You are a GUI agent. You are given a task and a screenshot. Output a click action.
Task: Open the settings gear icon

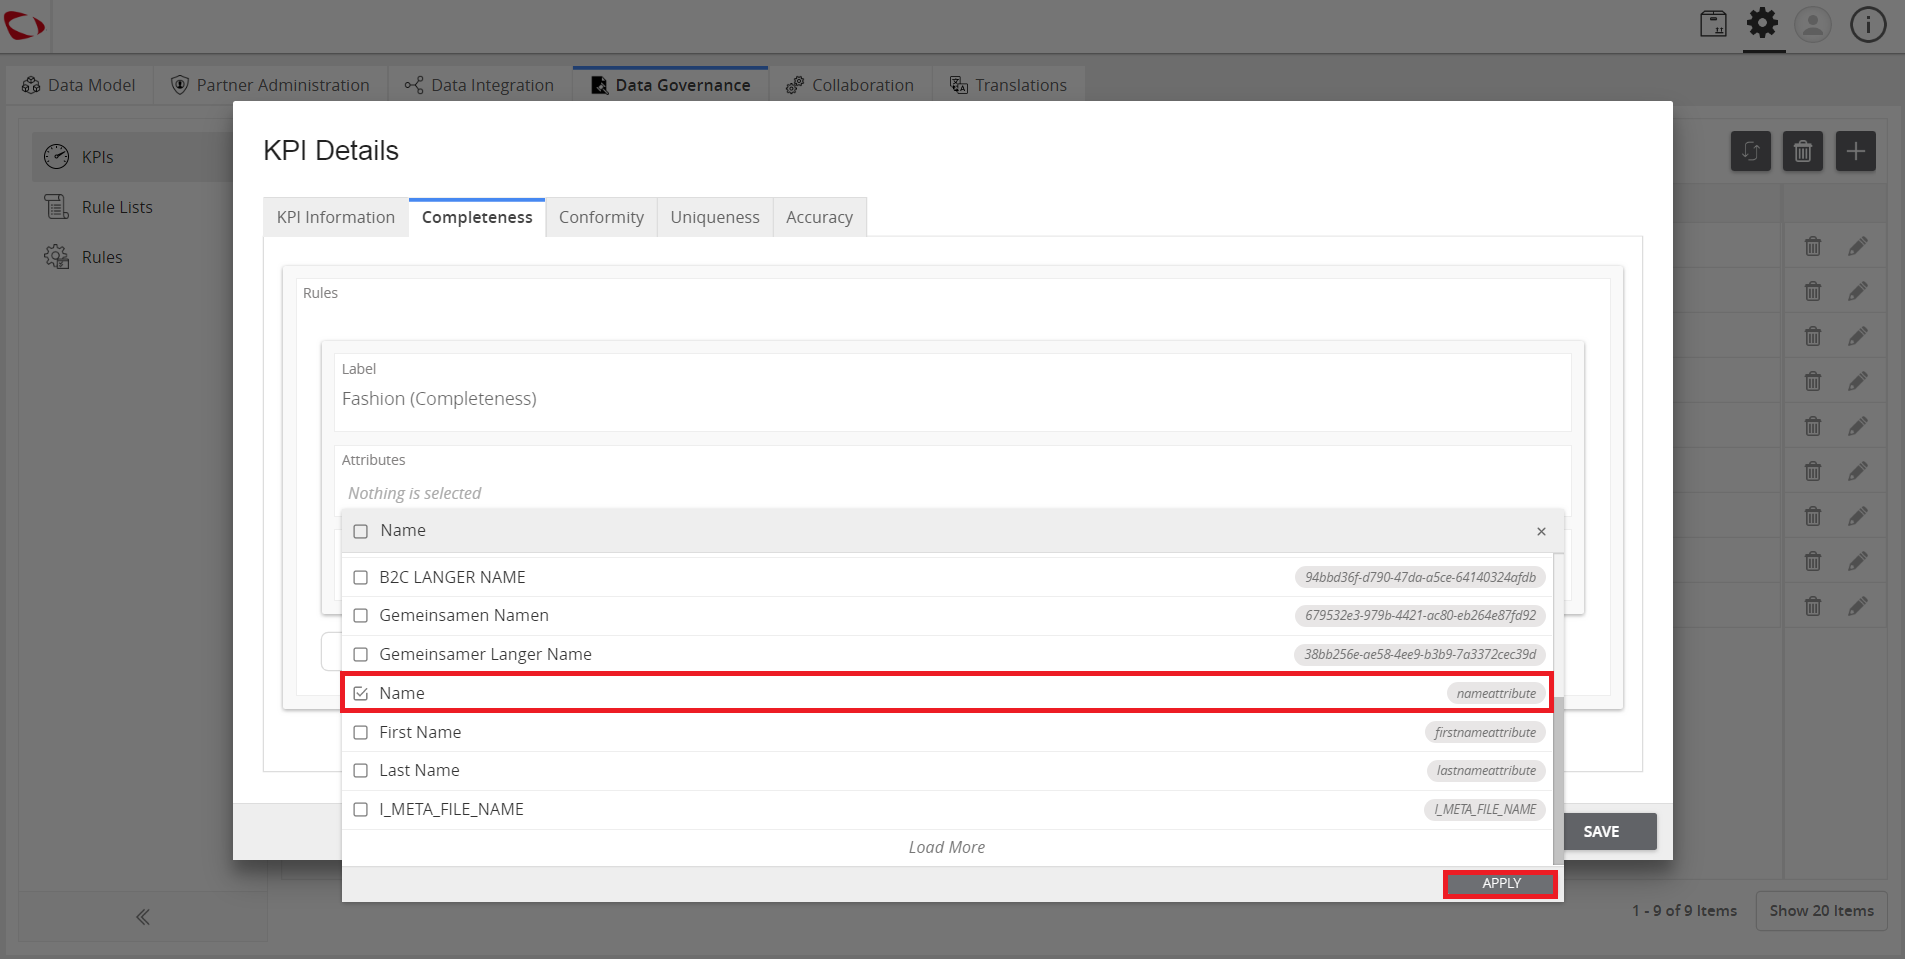click(1763, 23)
